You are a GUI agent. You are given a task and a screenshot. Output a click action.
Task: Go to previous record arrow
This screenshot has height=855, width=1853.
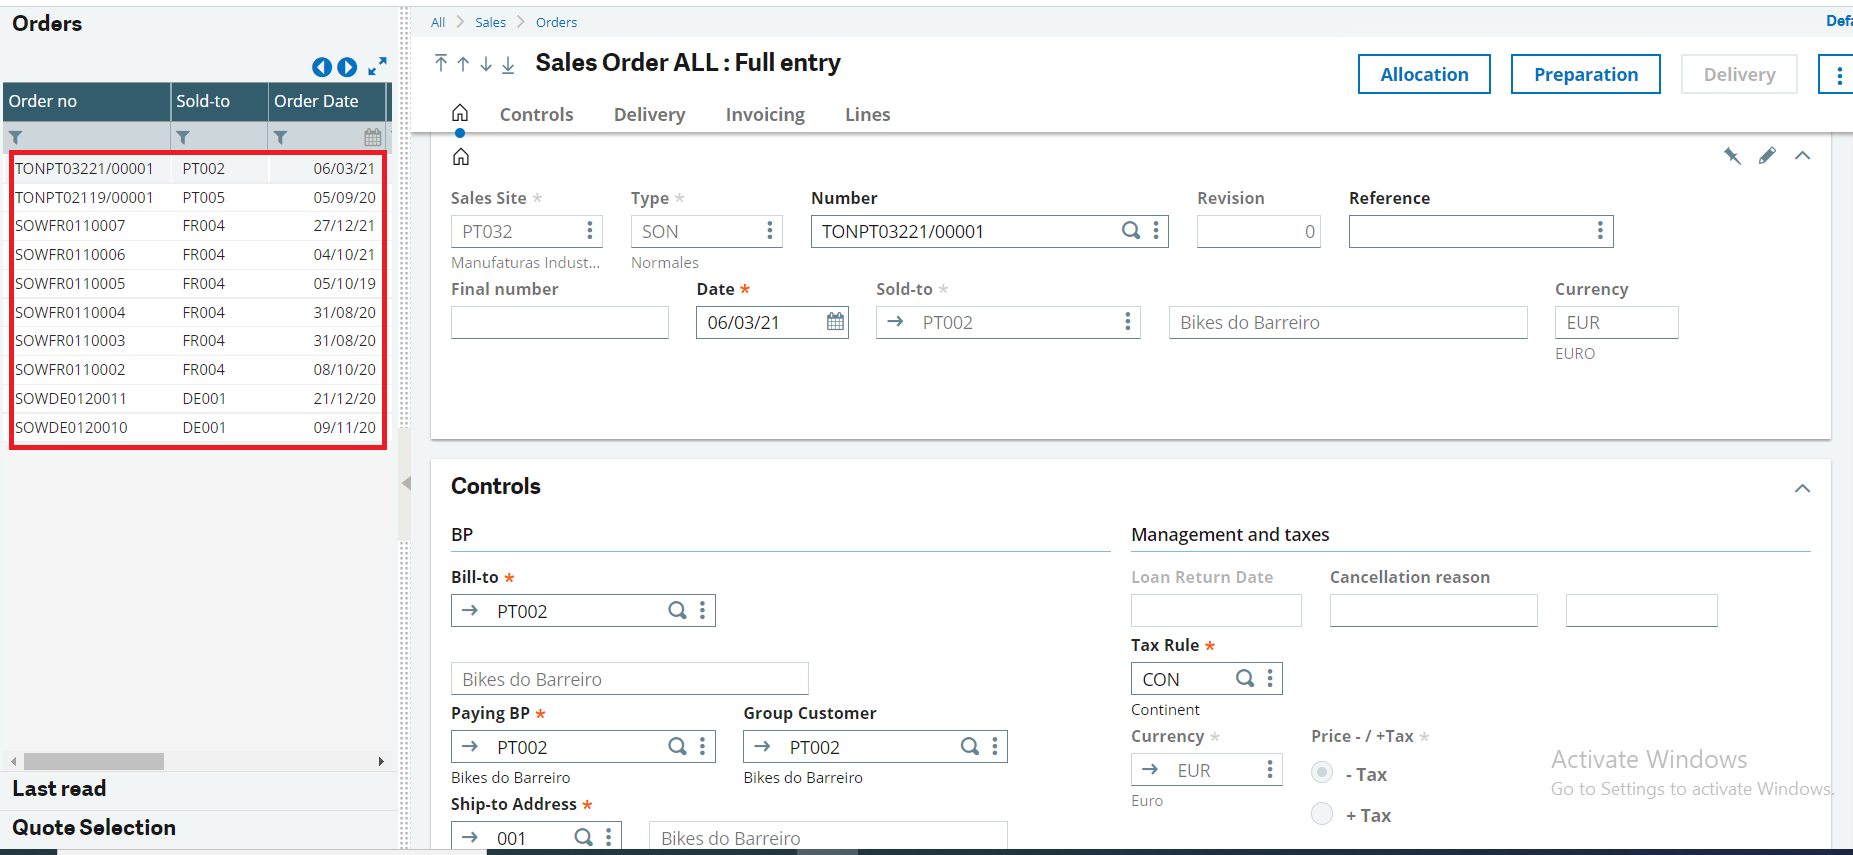click(463, 64)
